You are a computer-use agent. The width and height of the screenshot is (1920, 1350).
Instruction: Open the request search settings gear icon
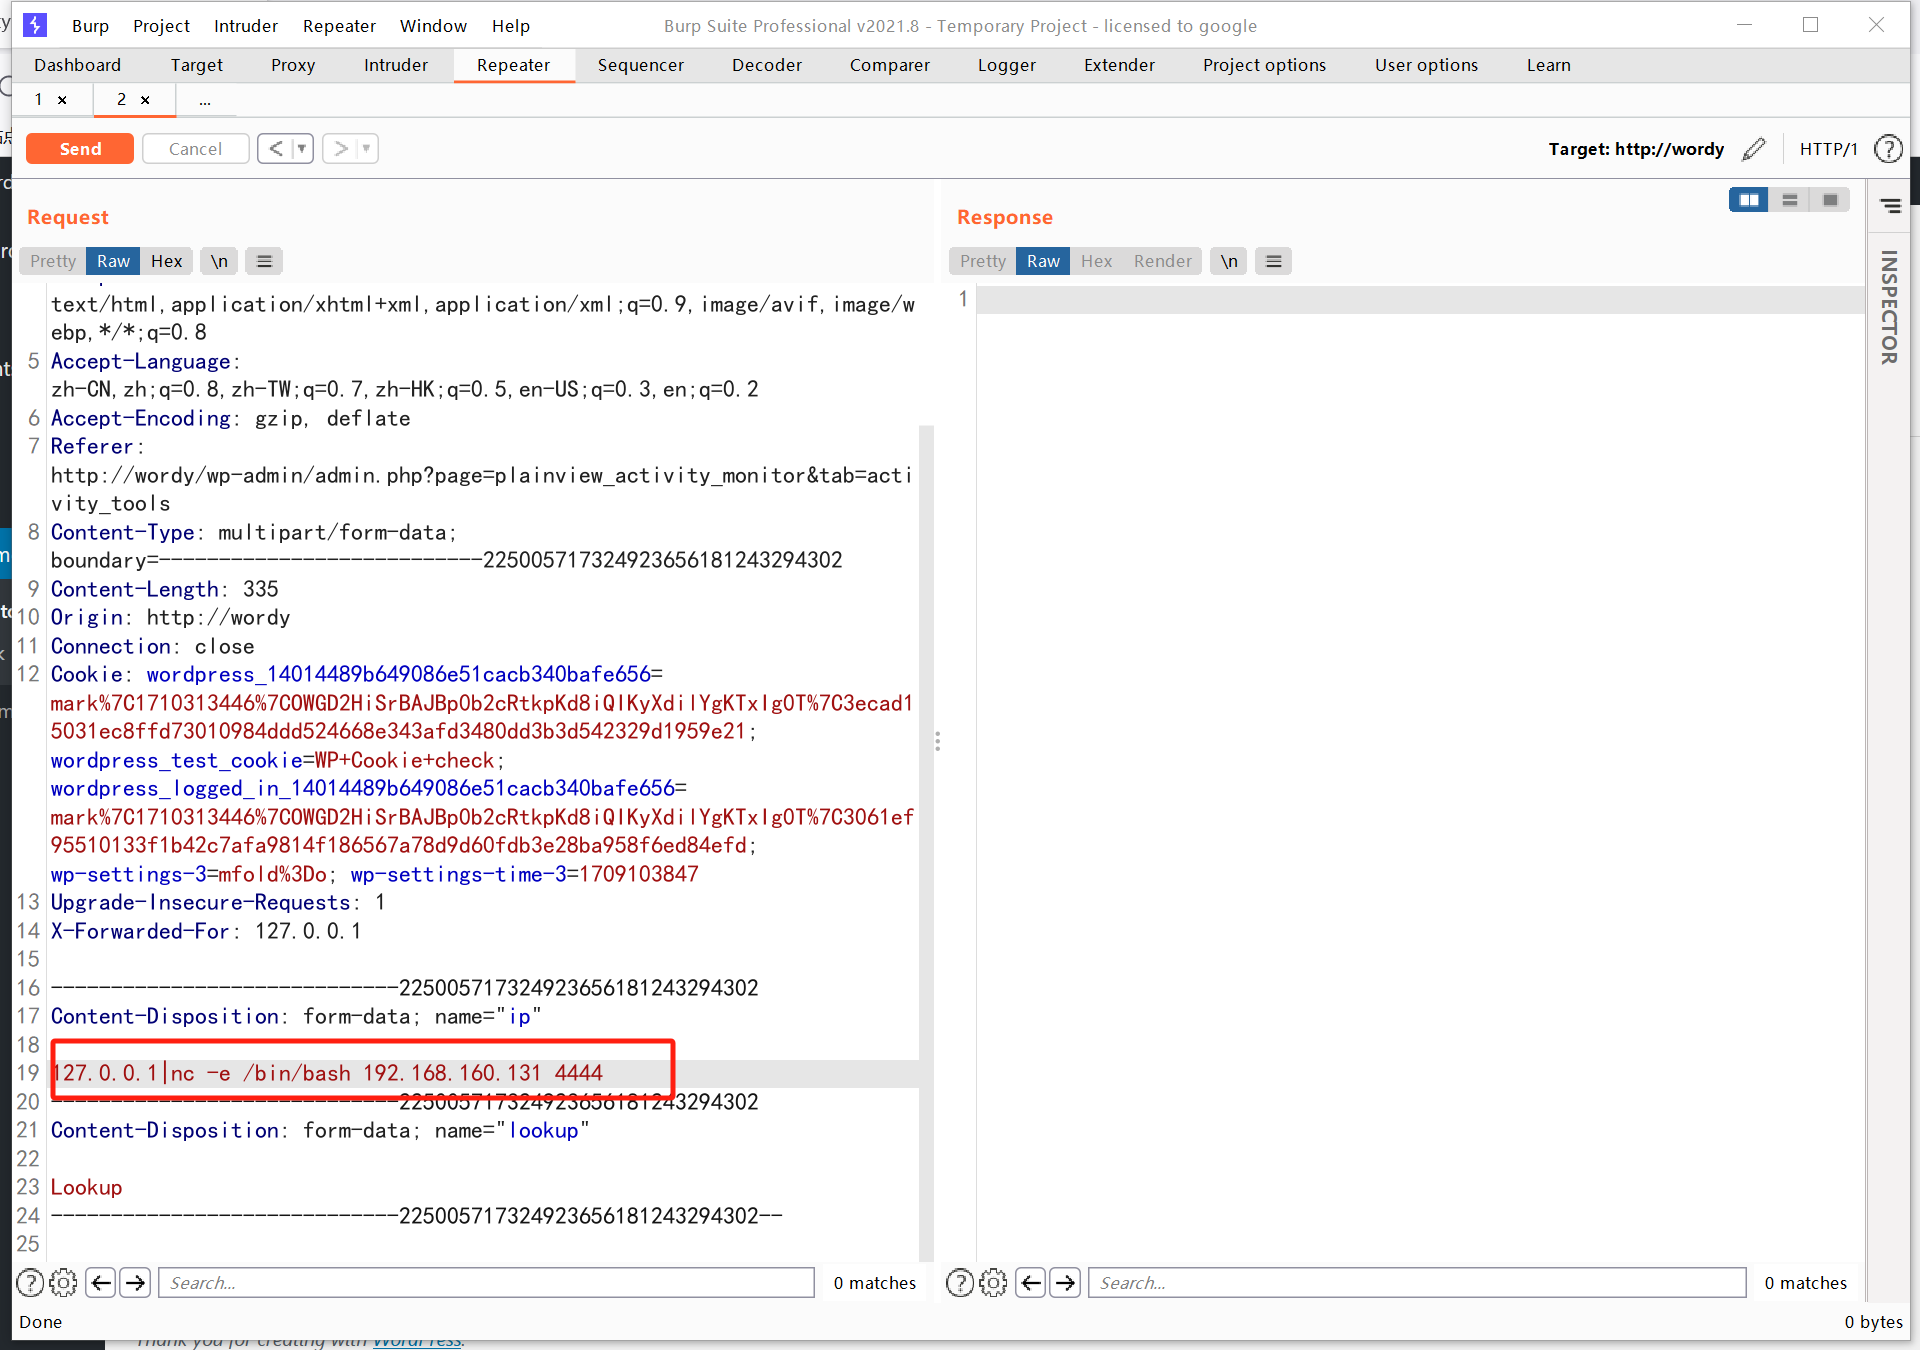(x=63, y=1282)
